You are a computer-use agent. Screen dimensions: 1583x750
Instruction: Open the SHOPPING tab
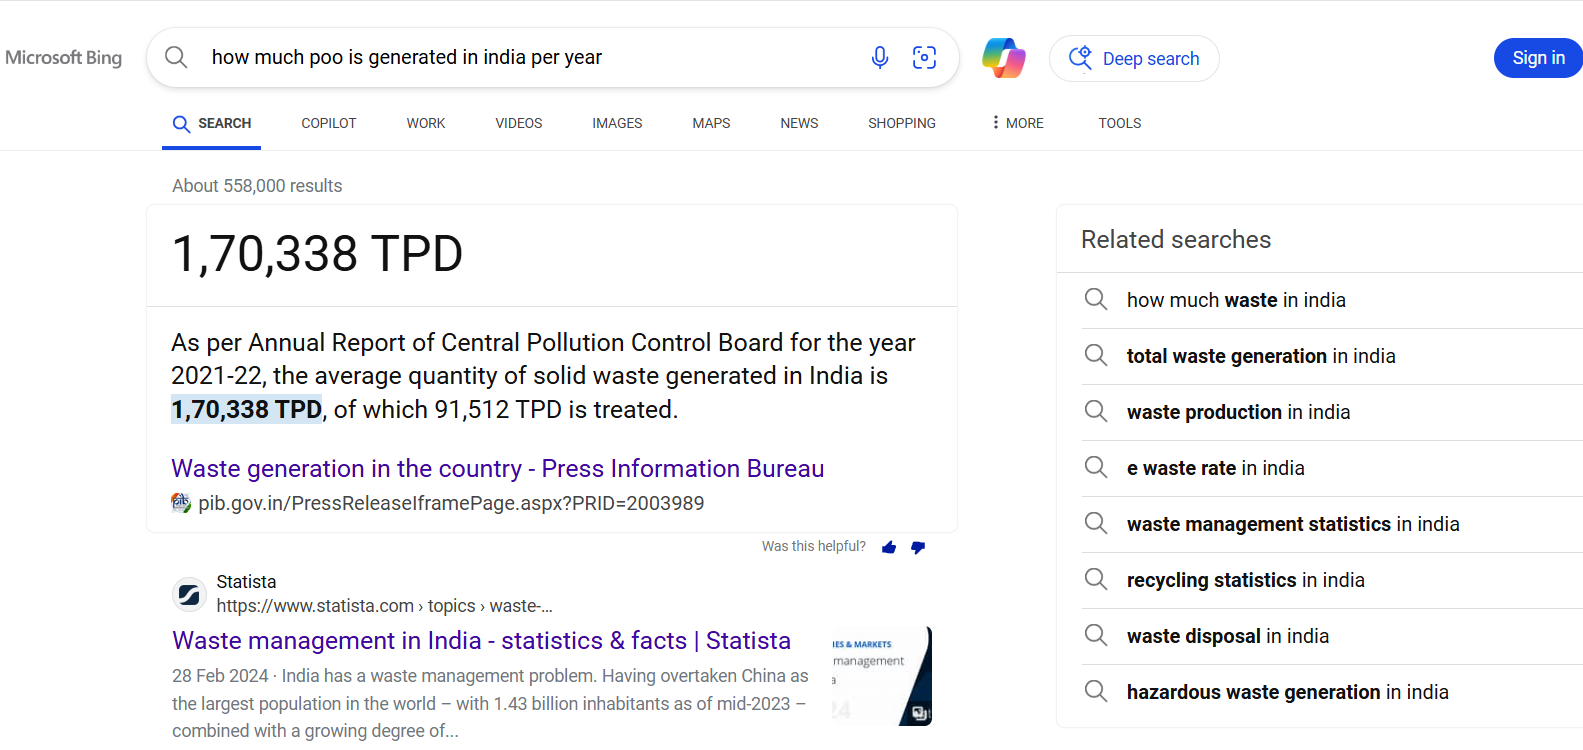(x=902, y=124)
